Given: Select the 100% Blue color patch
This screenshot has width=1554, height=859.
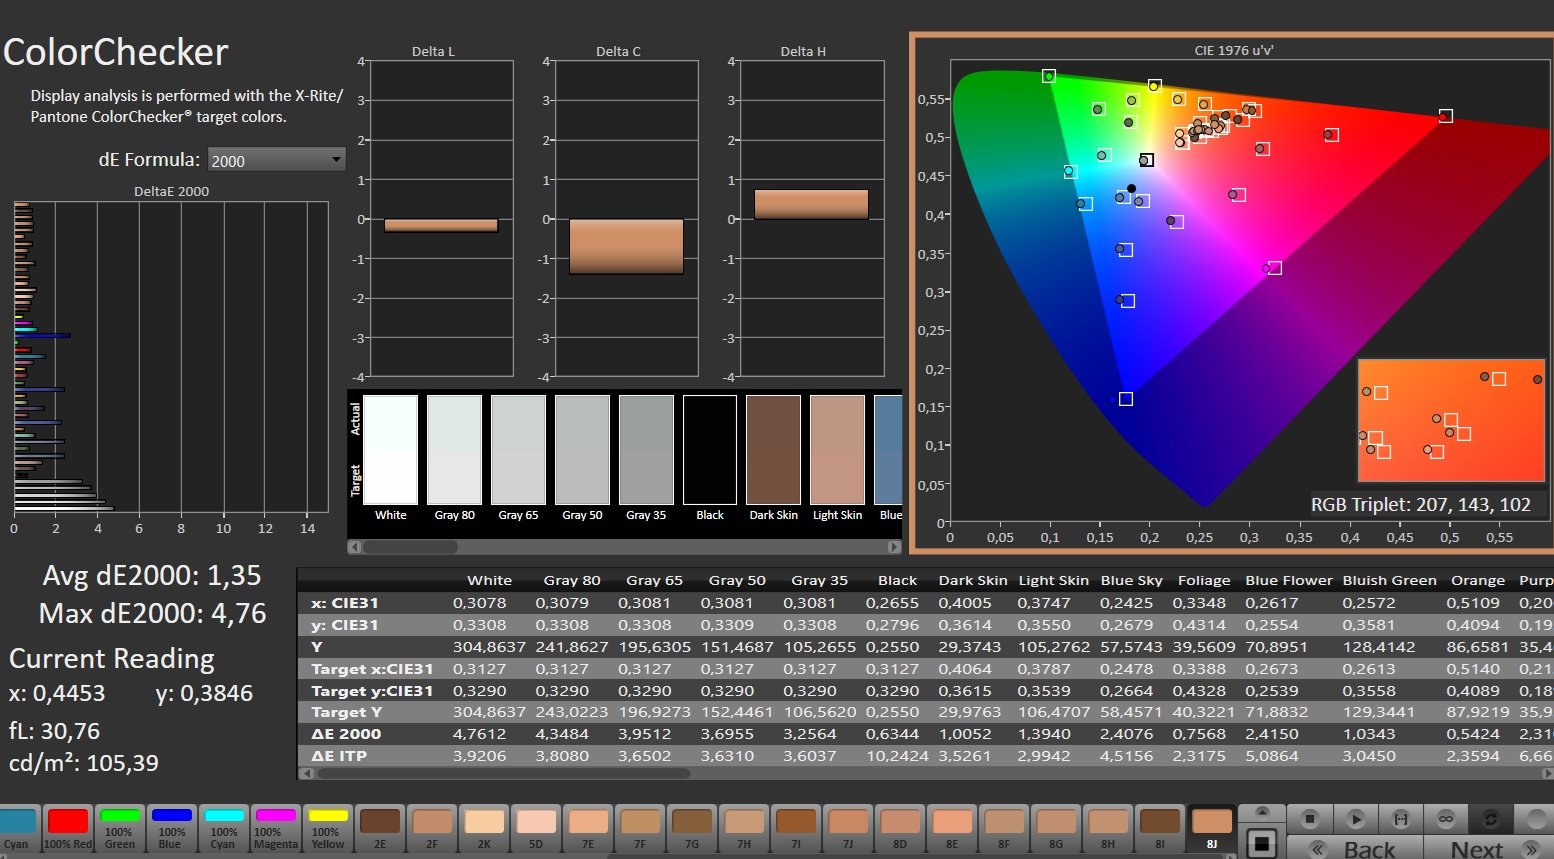Looking at the screenshot, I should pyautogui.click(x=172, y=827).
